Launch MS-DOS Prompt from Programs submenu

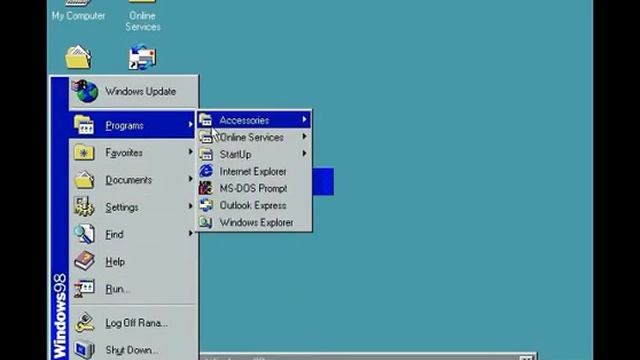click(254, 188)
